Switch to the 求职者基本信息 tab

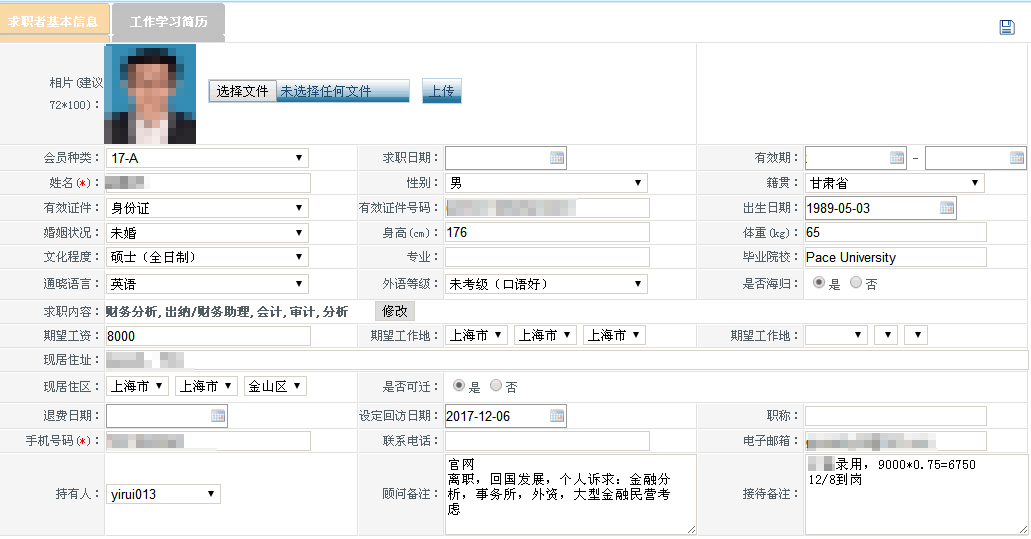pyautogui.click(x=53, y=22)
